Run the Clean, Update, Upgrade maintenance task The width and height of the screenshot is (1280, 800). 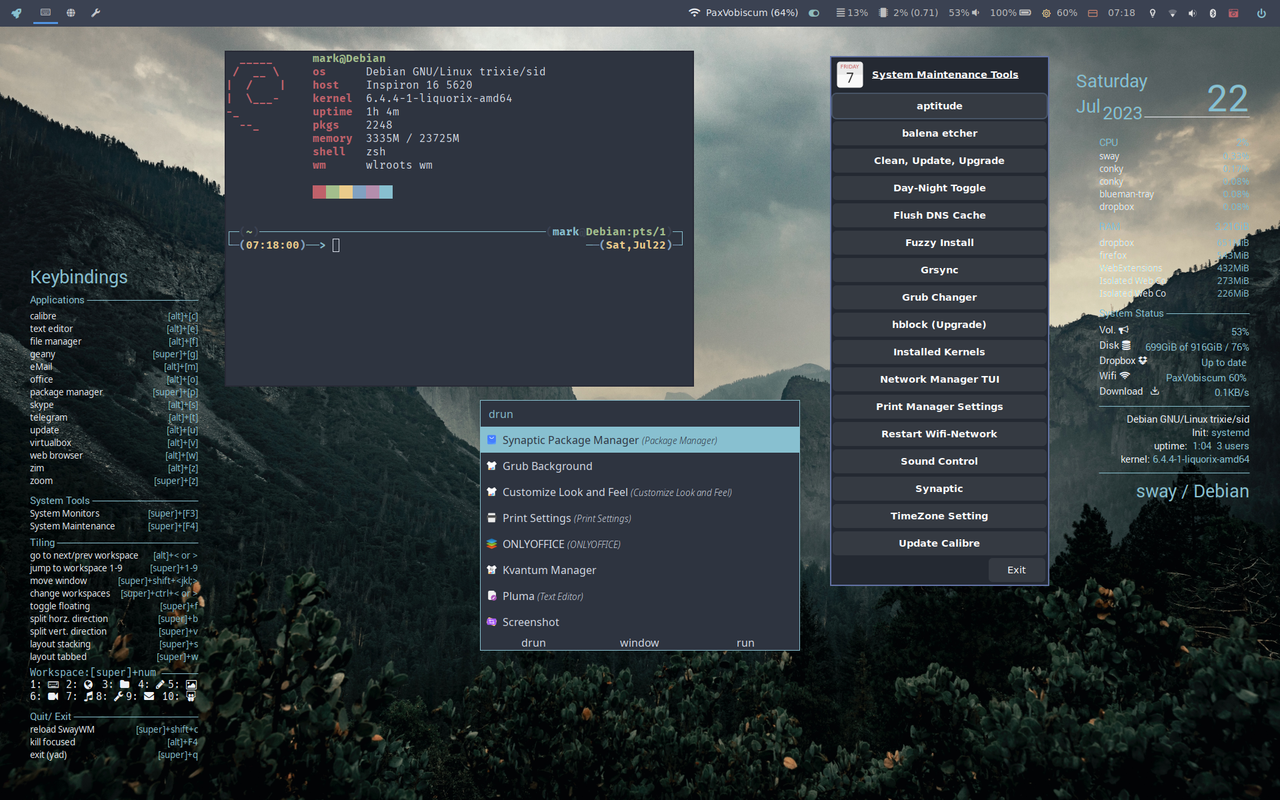pos(939,160)
